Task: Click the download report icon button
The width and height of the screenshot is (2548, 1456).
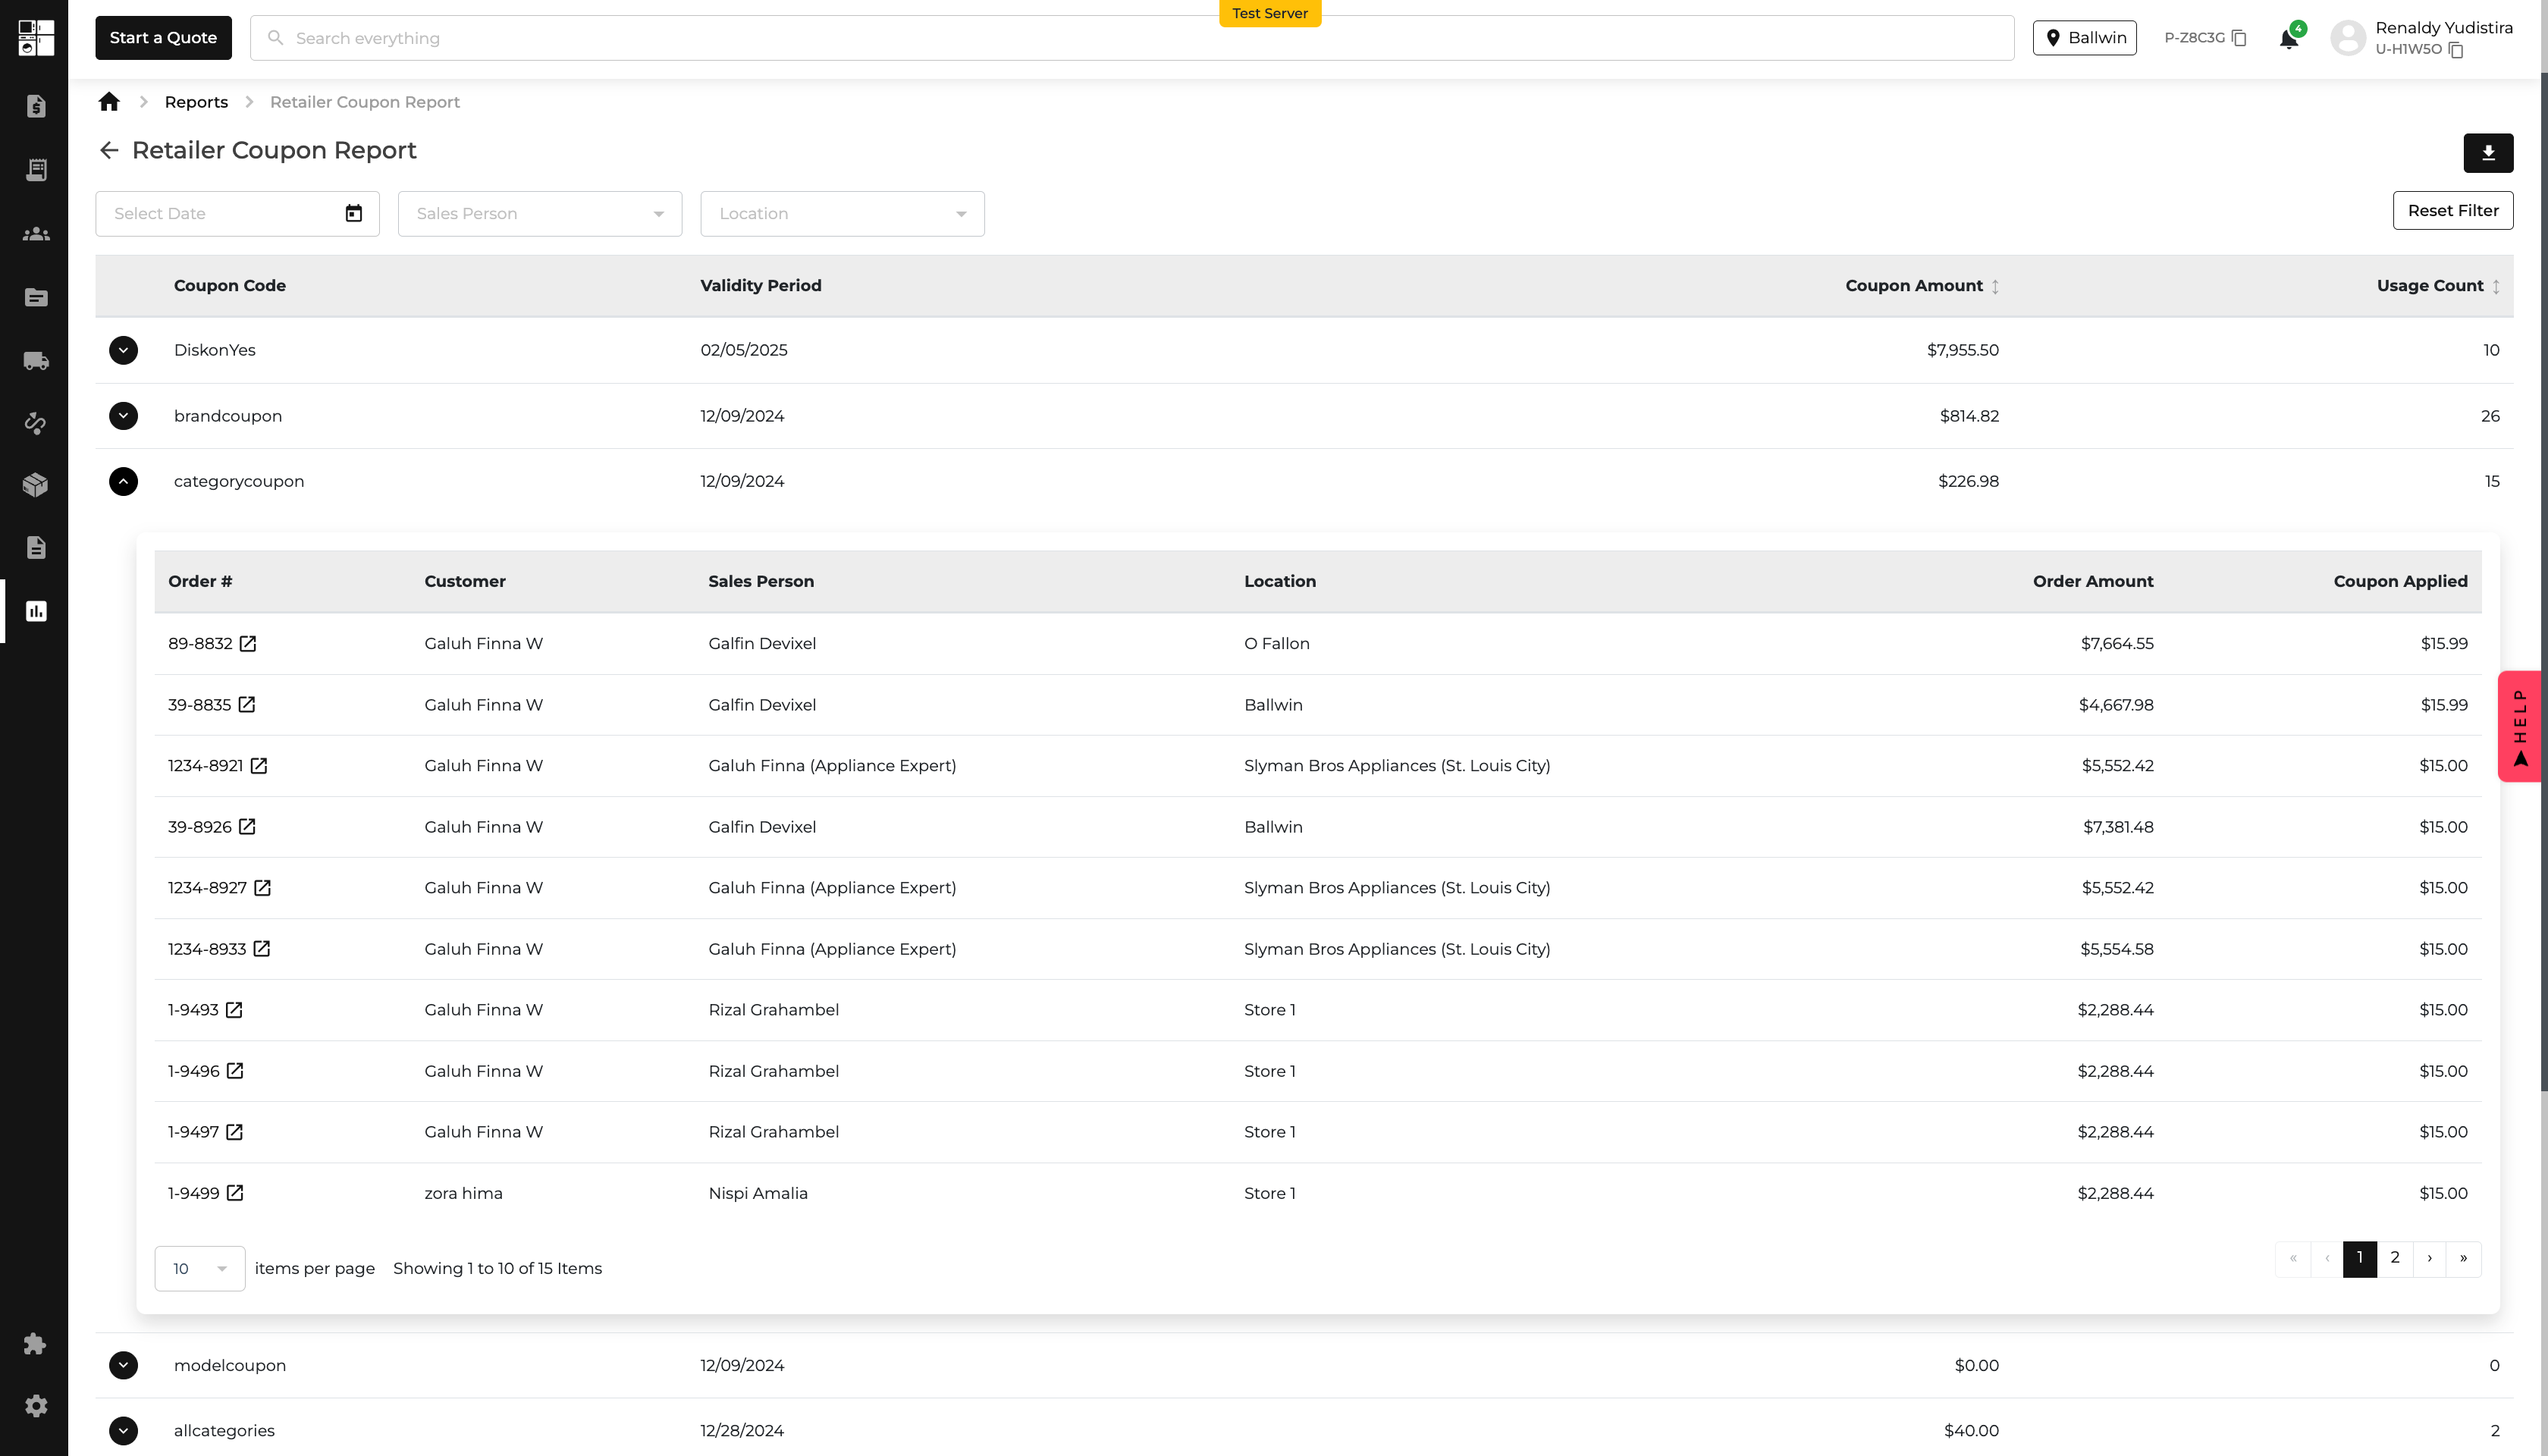Action: point(2487,153)
